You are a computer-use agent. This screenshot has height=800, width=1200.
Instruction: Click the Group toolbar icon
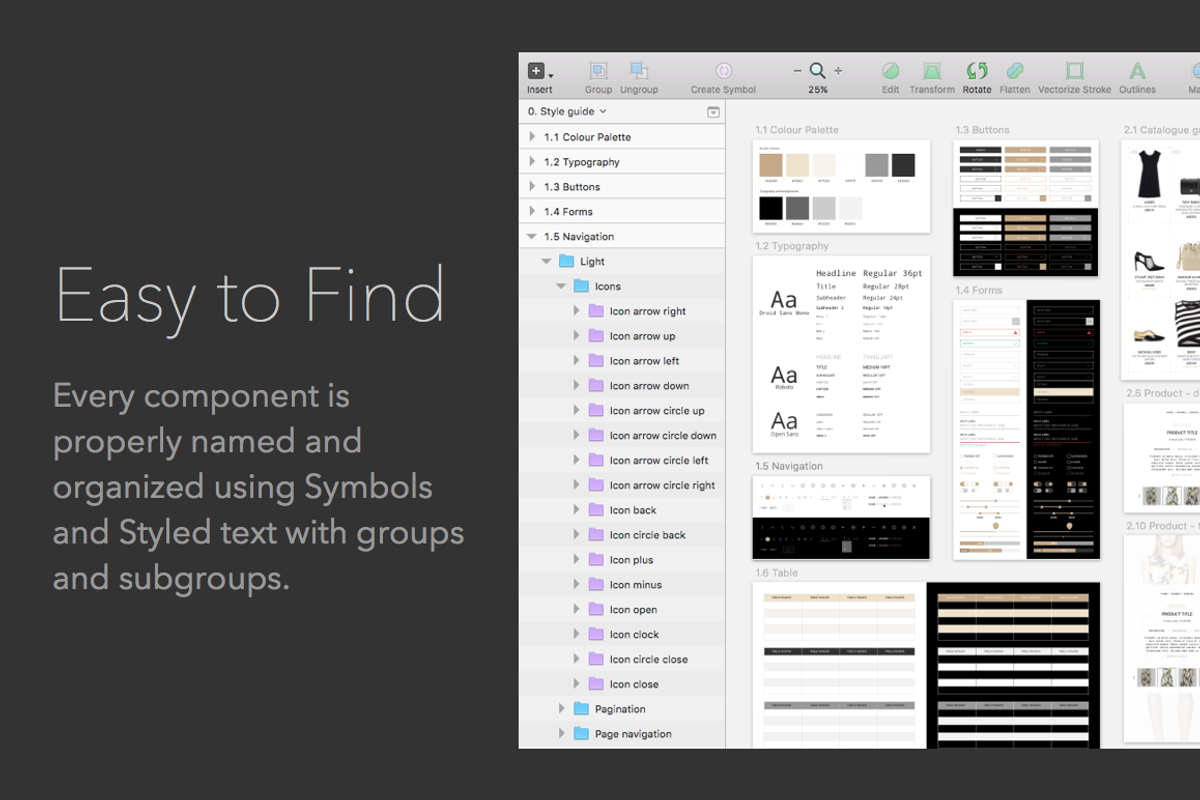tap(598, 71)
